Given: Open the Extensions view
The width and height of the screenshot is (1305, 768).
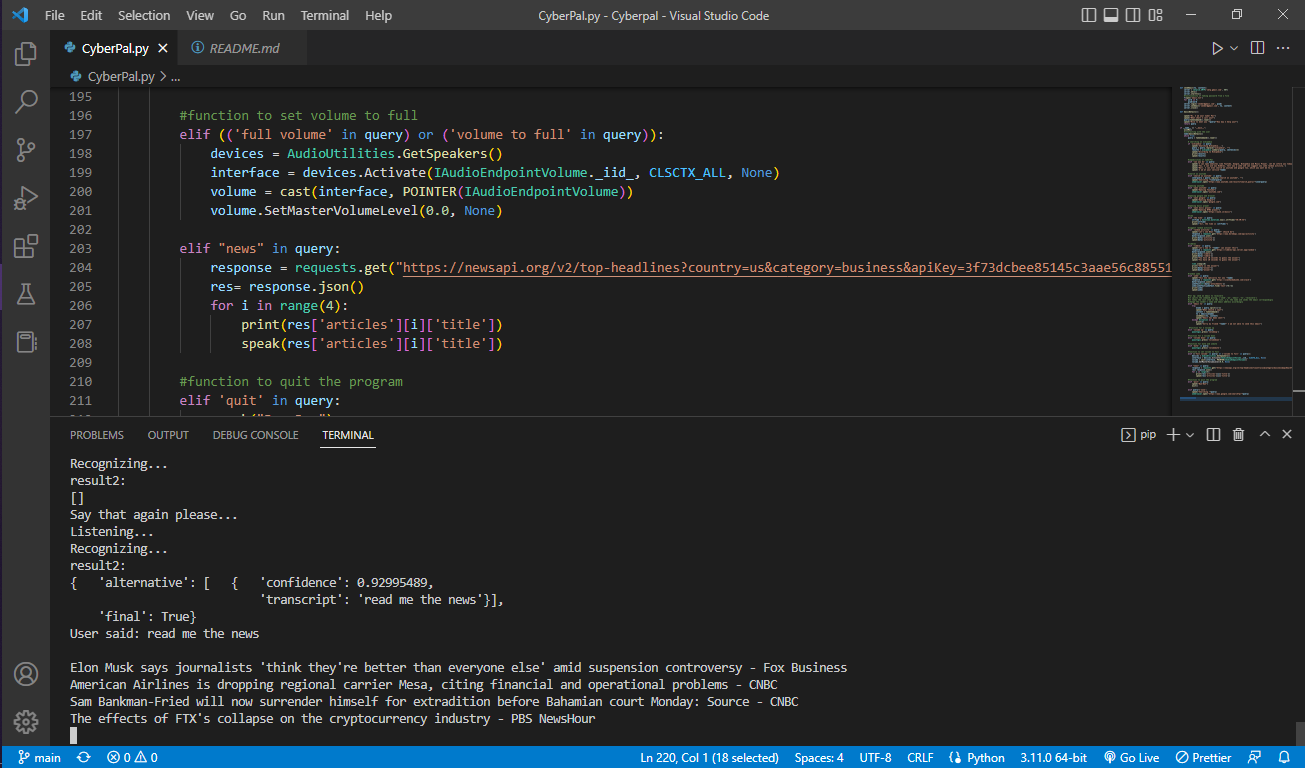Looking at the screenshot, I should (26, 246).
